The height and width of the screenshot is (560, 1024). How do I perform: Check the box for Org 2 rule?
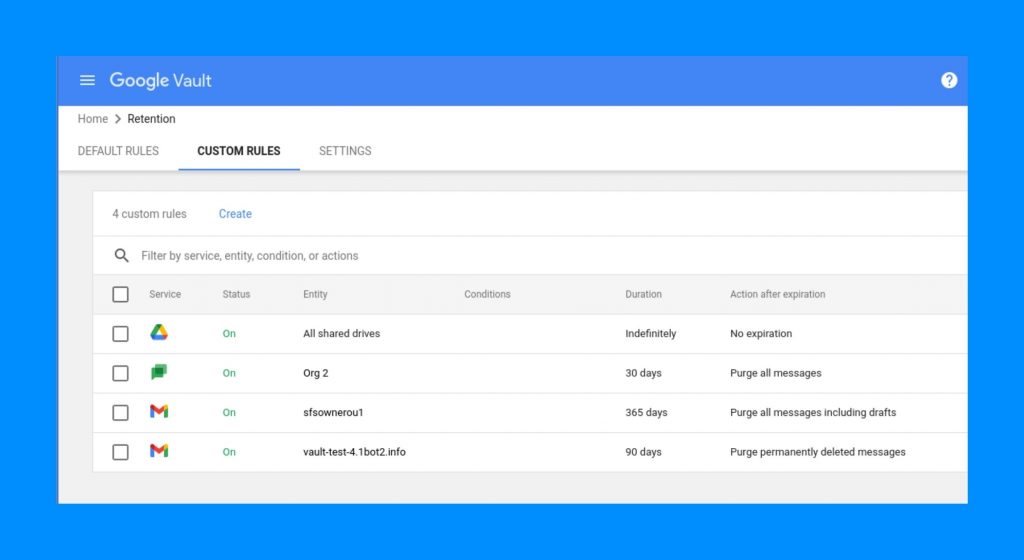[120, 373]
